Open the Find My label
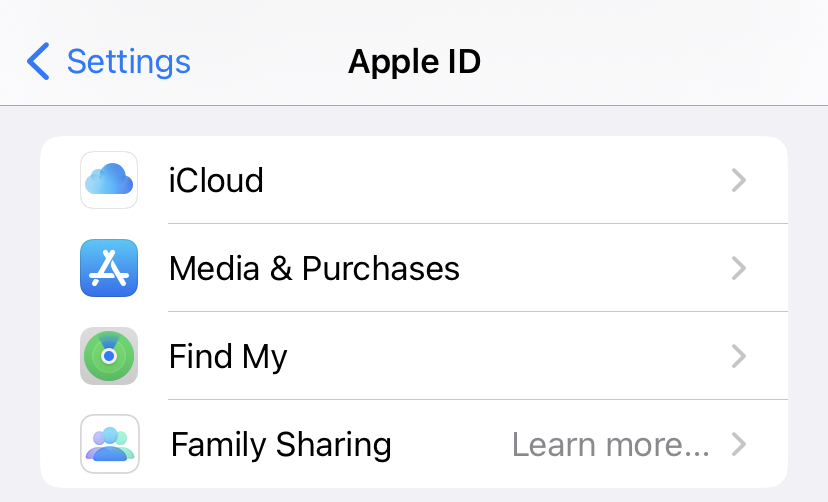 228,357
